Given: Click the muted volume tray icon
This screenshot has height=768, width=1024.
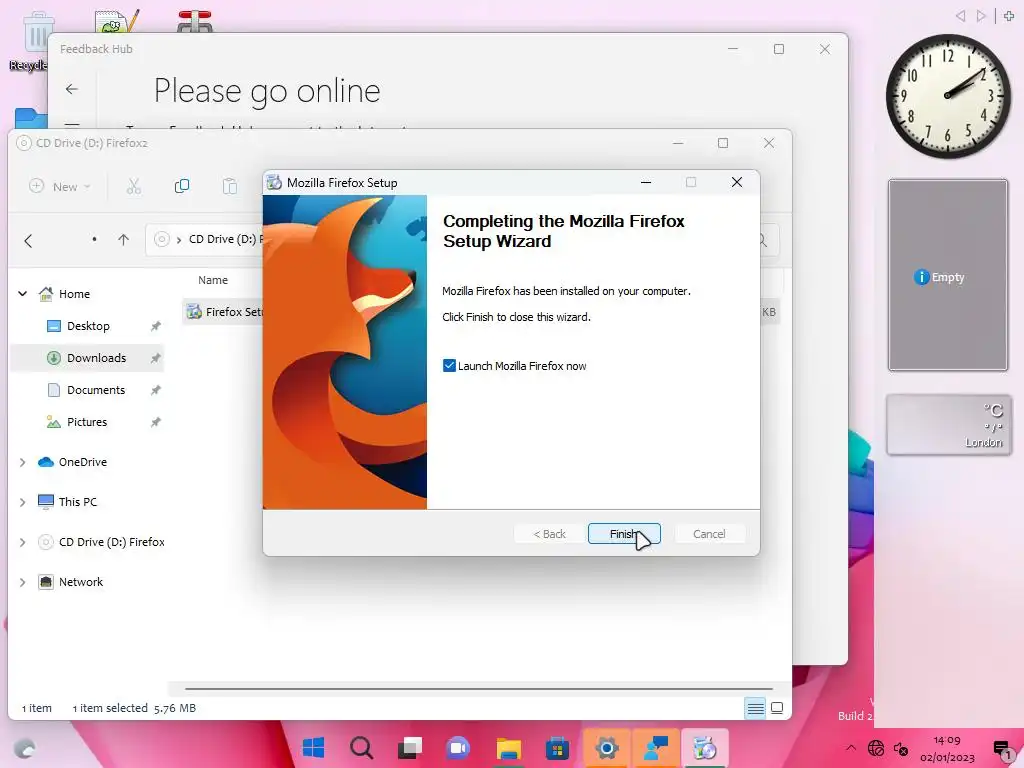Looking at the screenshot, I should click(901, 748).
